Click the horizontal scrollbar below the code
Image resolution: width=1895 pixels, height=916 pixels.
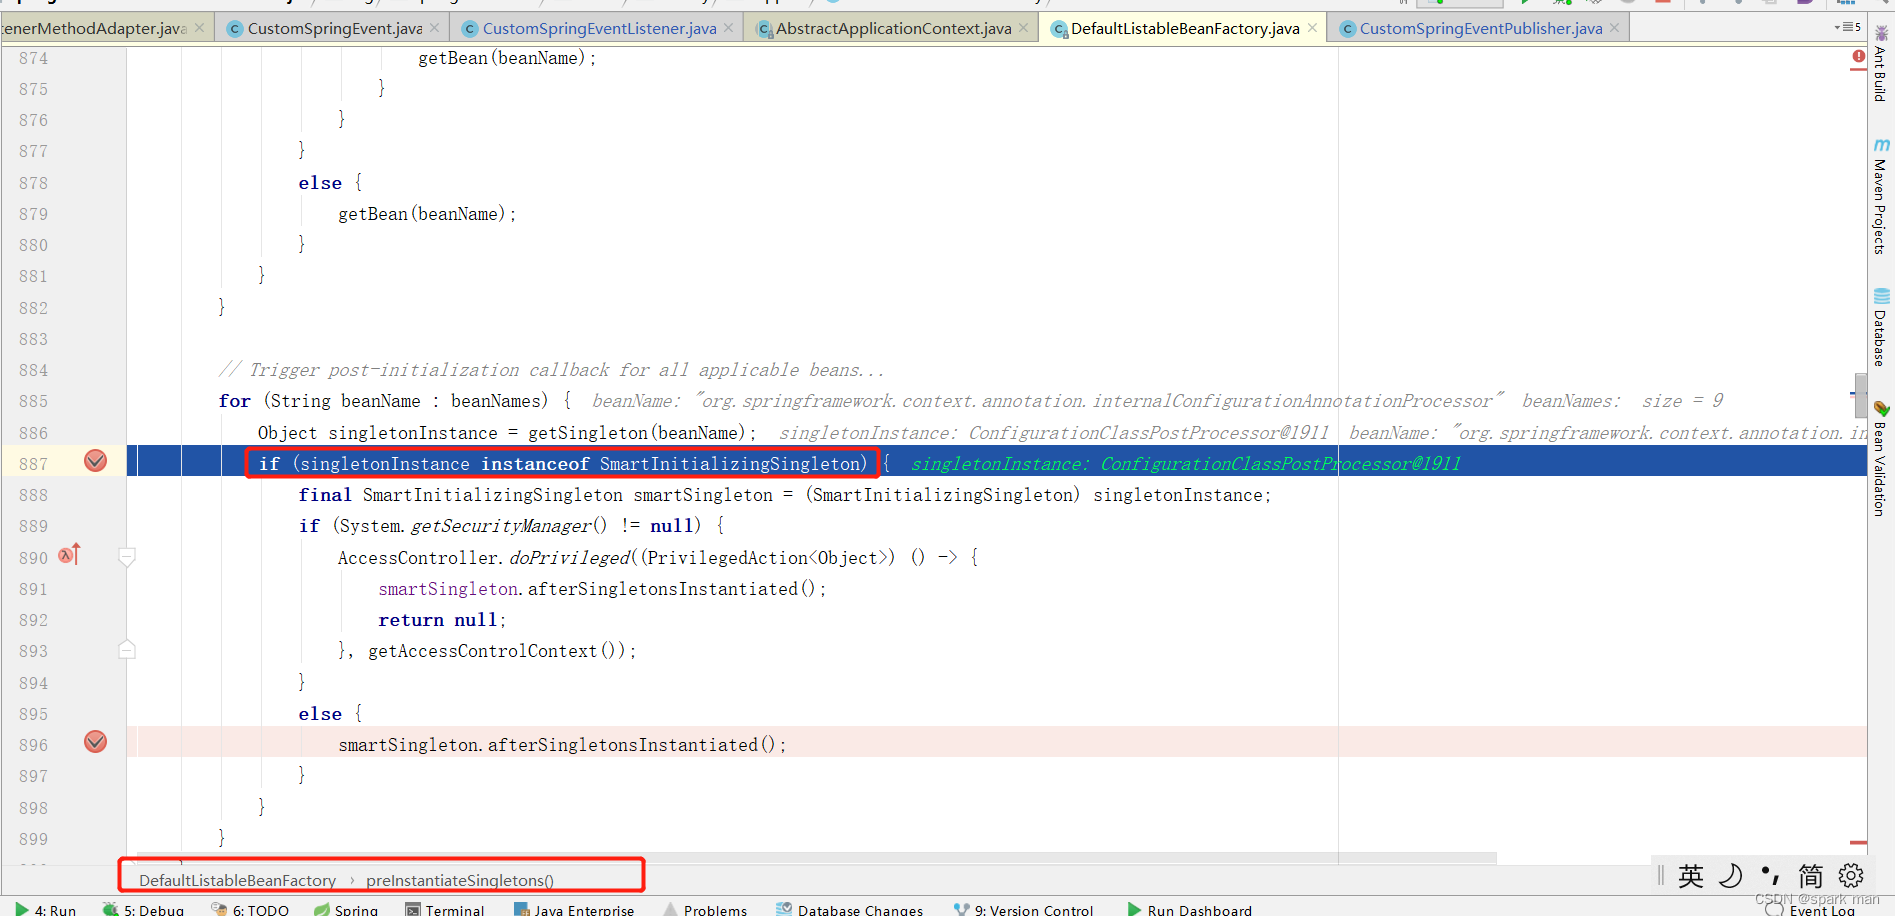(x=816, y=857)
